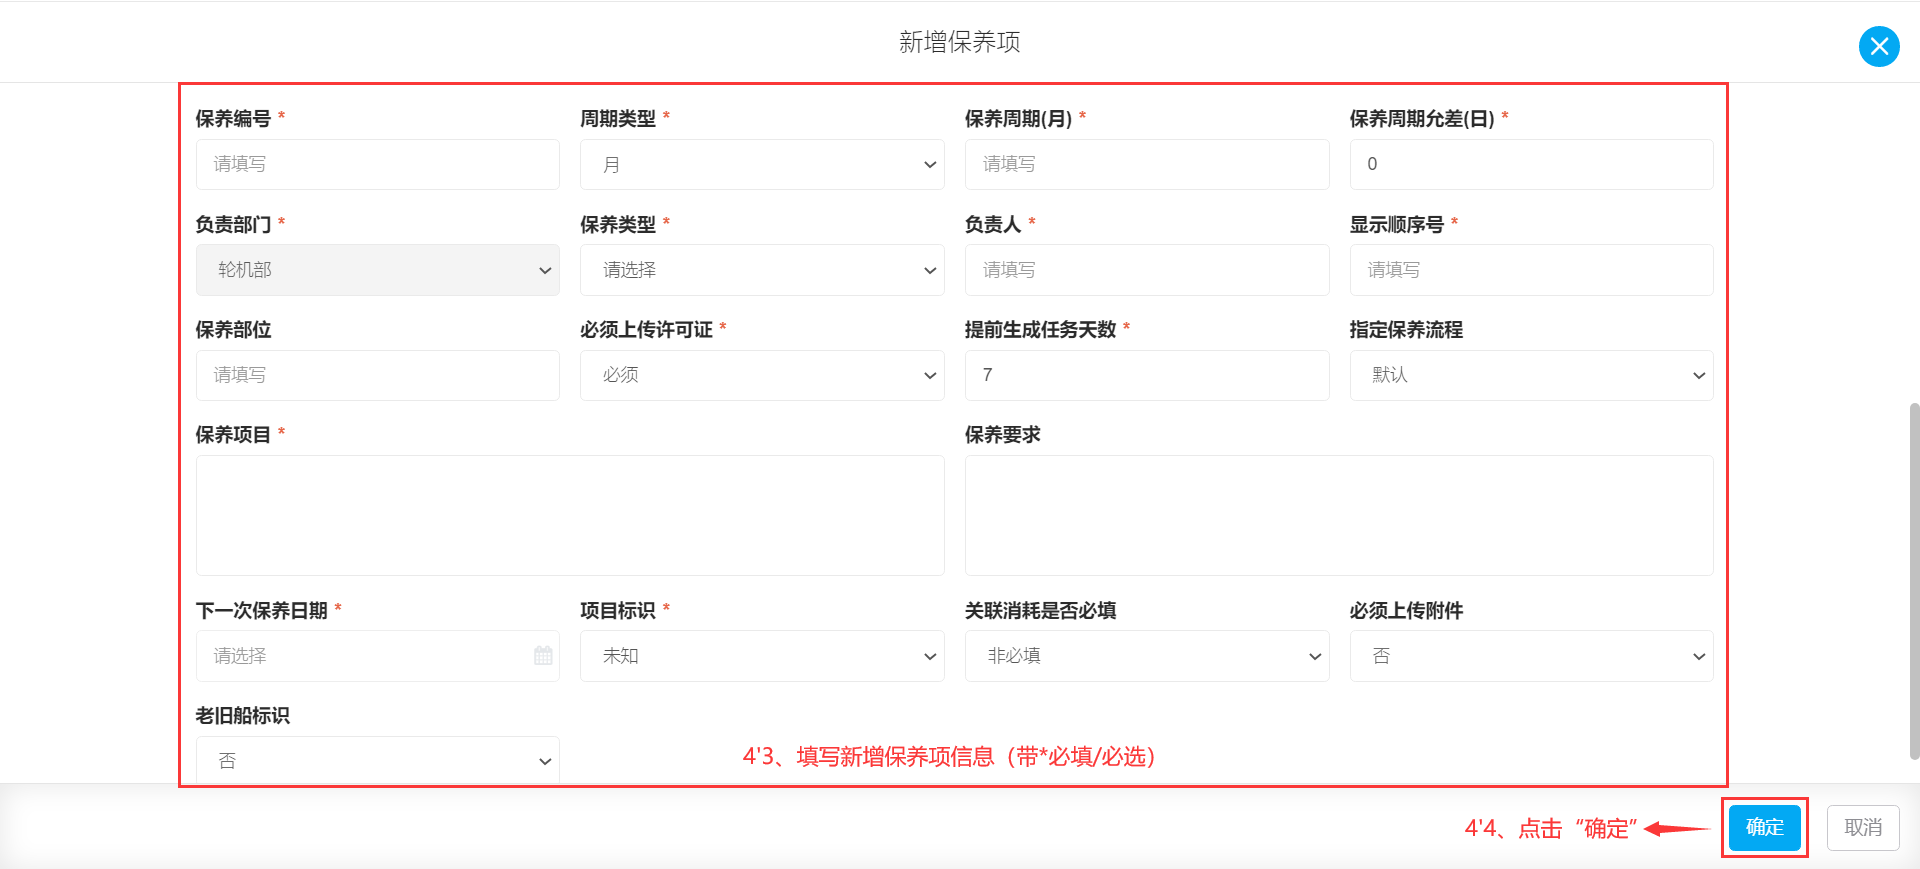This screenshot has height=869, width=1920.
Task: Click the 老旧船标识 label
Action: [242, 716]
